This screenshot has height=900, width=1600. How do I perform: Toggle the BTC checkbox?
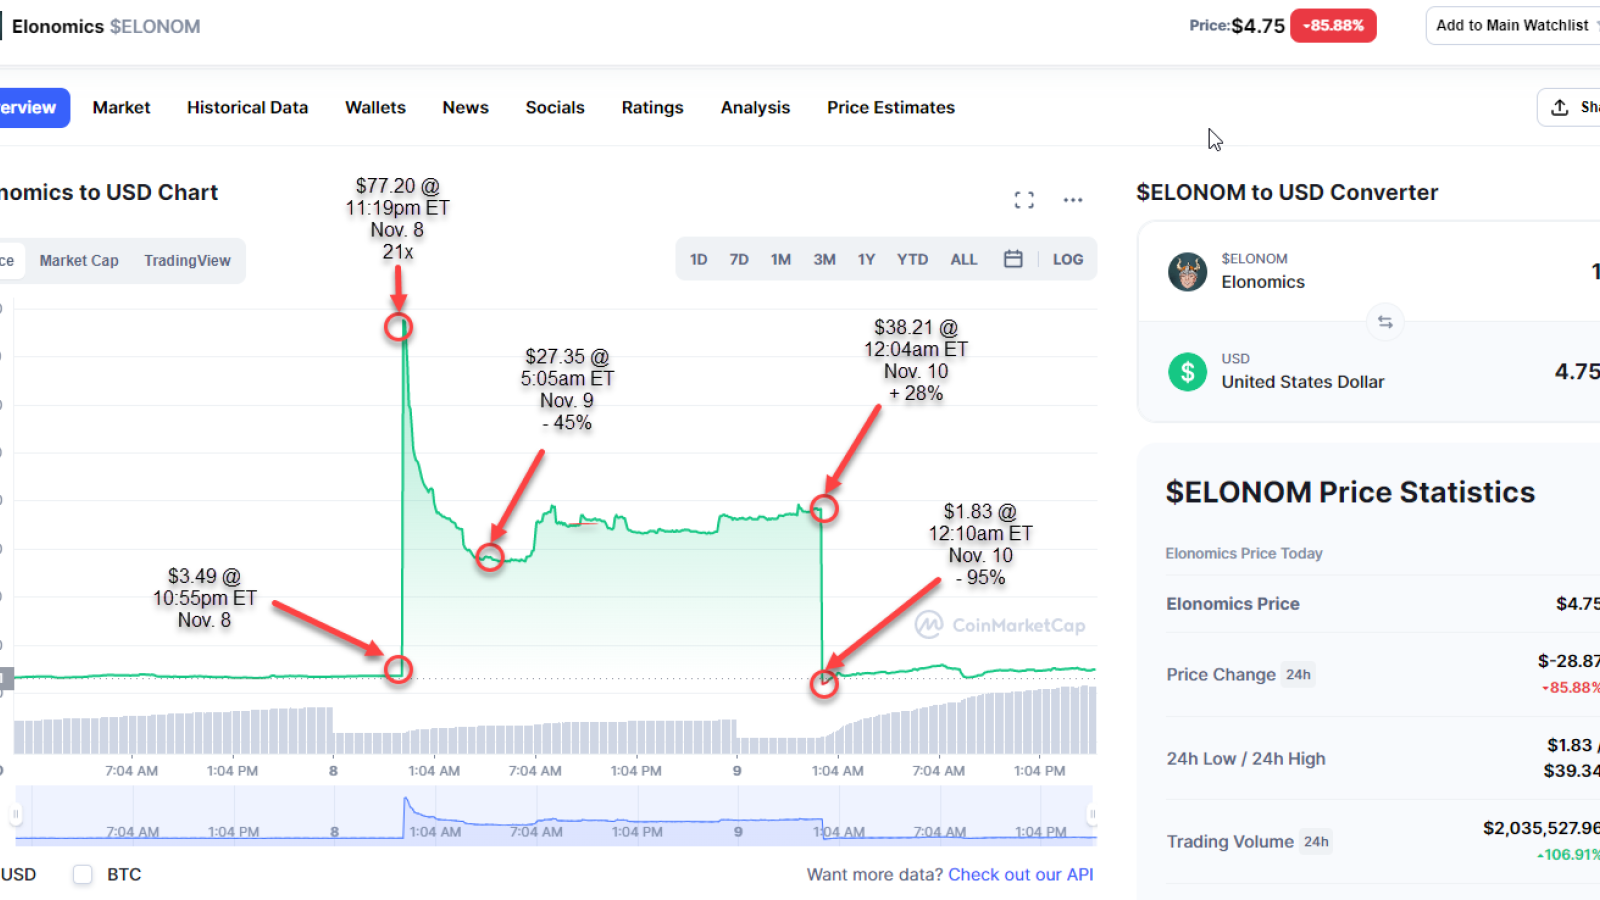click(x=83, y=875)
